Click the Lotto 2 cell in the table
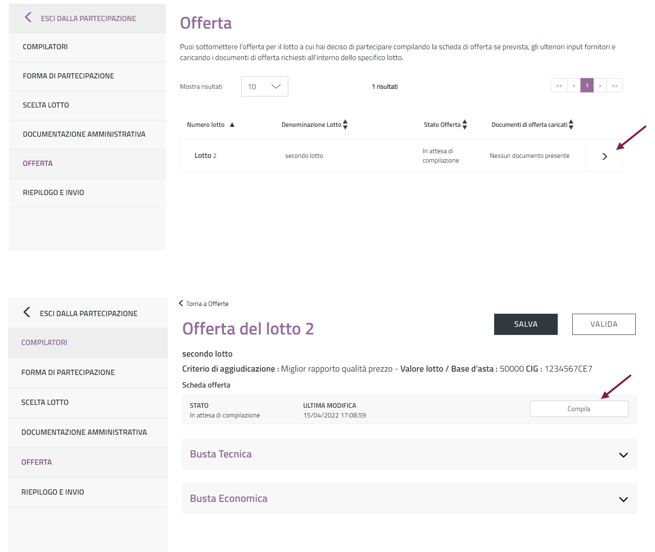The height and width of the screenshot is (552, 655). (205, 156)
